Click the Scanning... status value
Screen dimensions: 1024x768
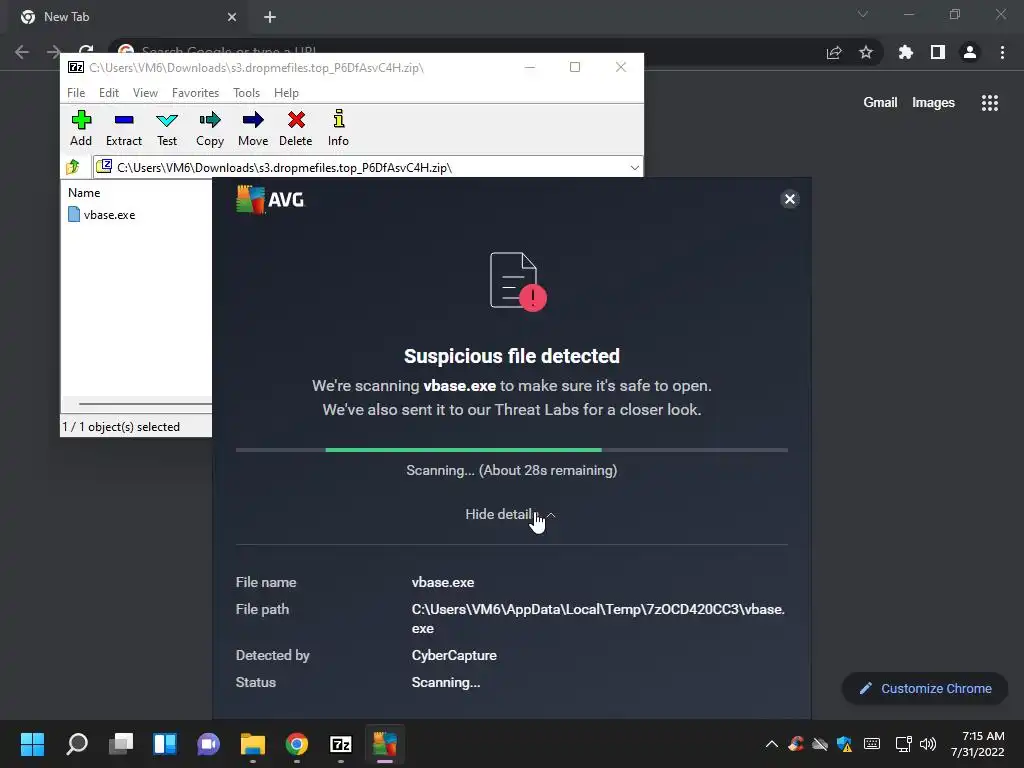(x=445, y=682)
